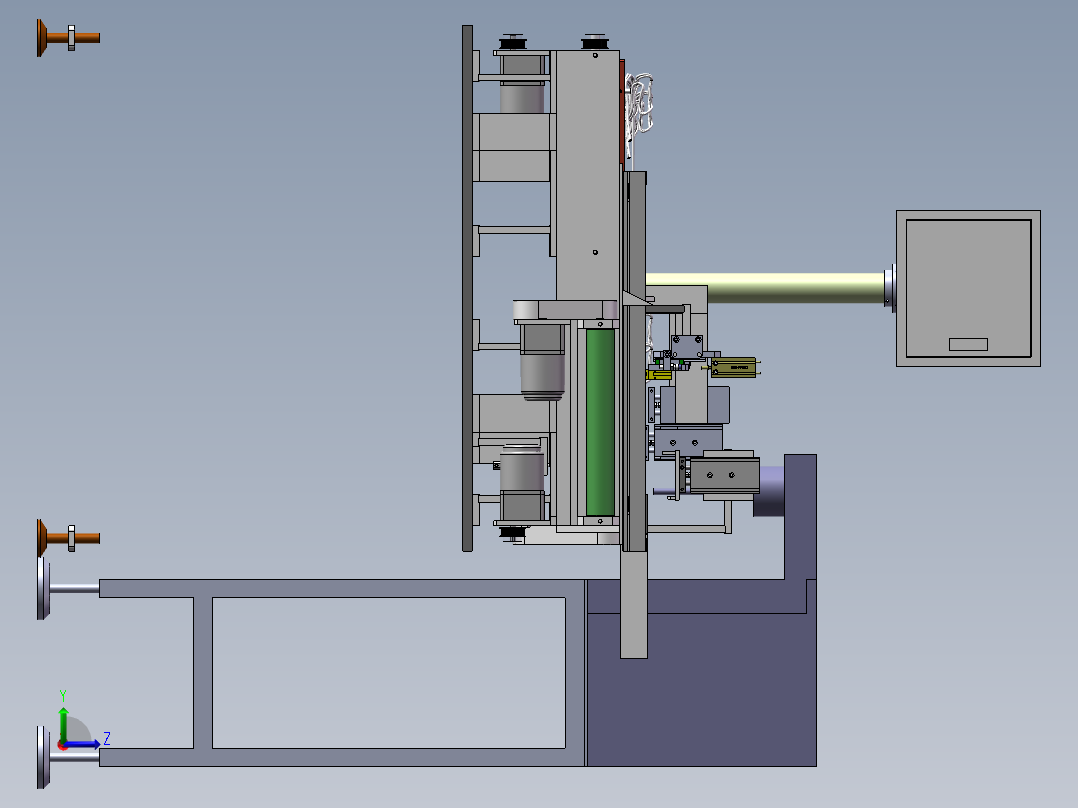Select the olive pneumatic cylinder with label
Image resolution: width=1078 pixels, height=808 pixels.
tap(733, 367)
